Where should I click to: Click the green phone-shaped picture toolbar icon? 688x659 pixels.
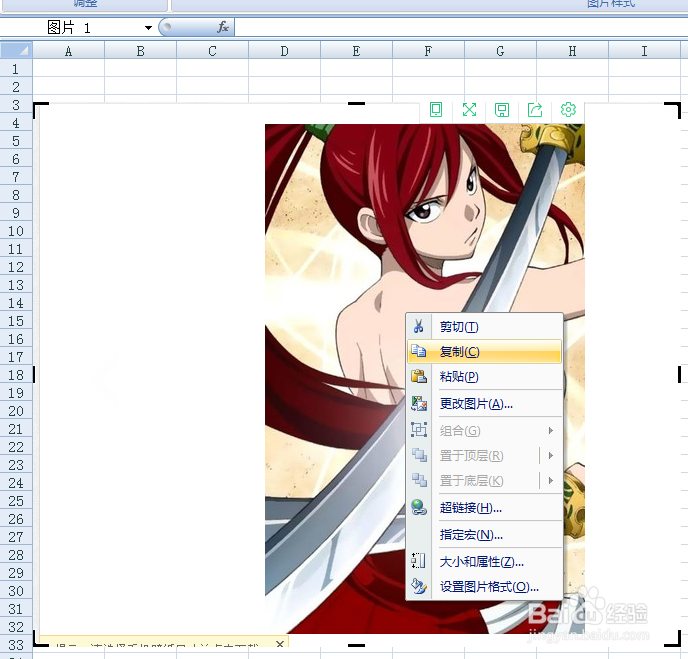pyautogui.click(x=436, y=109)
